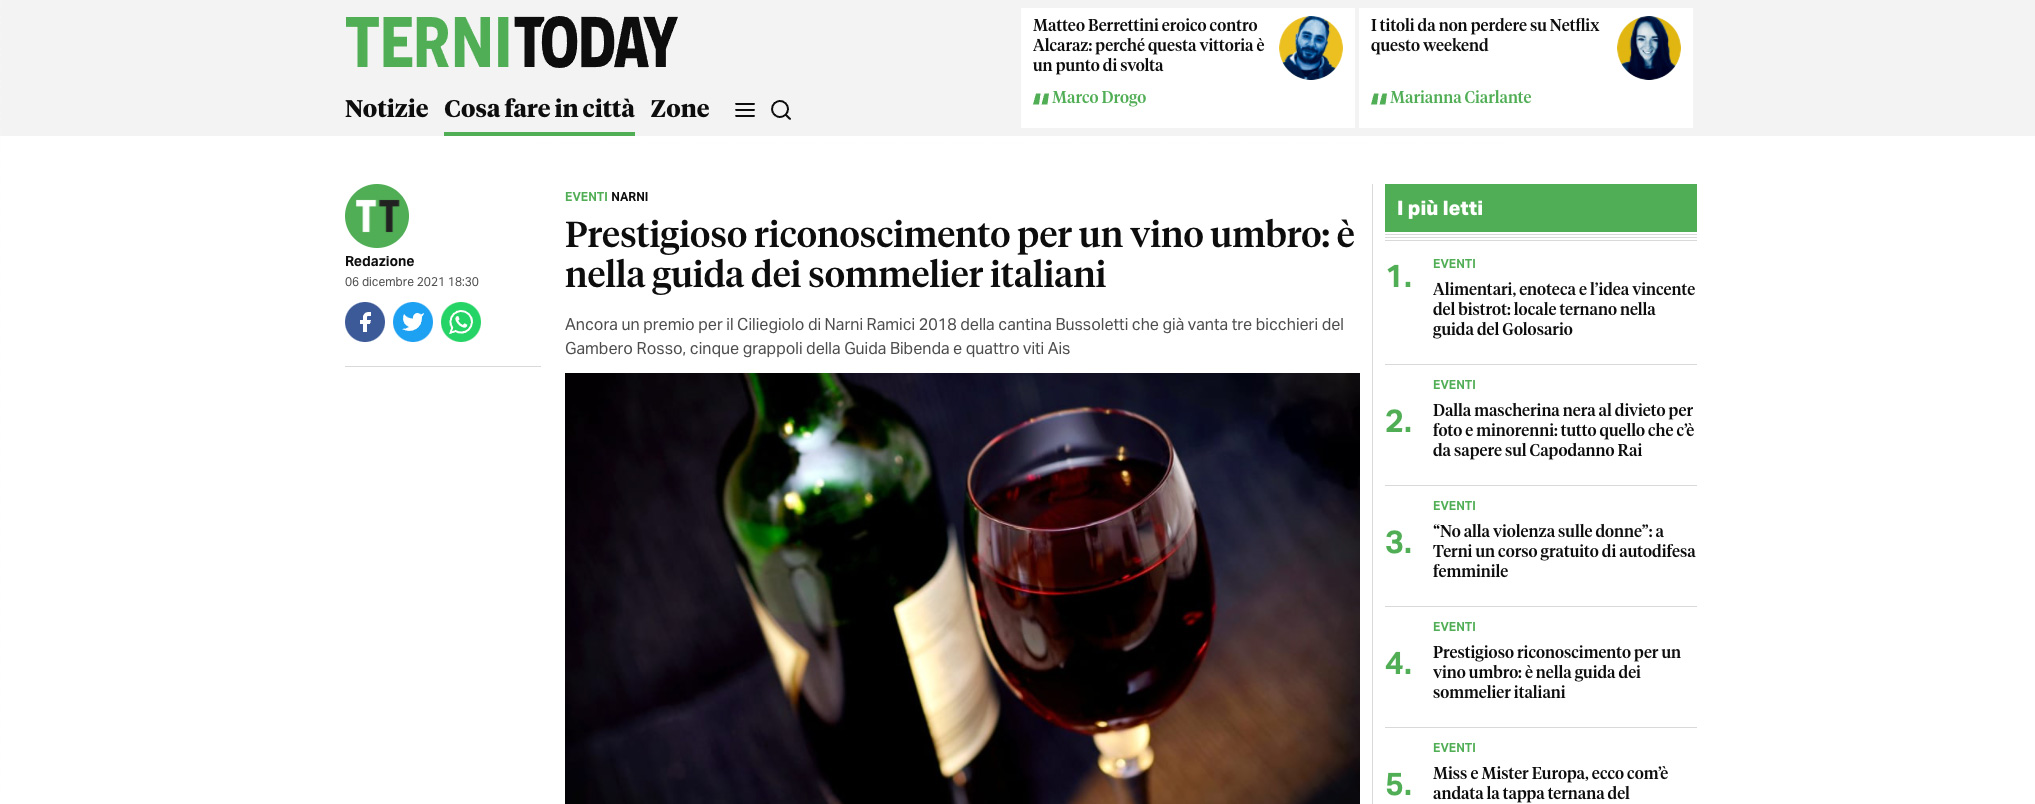Click the NARNI location tag

[x=630, y=197]
